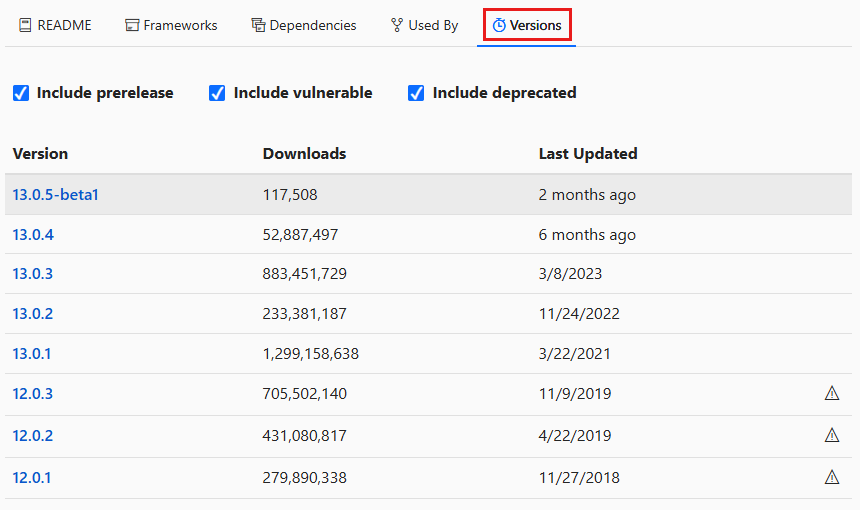This screenshot has width=860, height=510.
Task: Open version 13.0.4 link
Action: pos(33,235)
